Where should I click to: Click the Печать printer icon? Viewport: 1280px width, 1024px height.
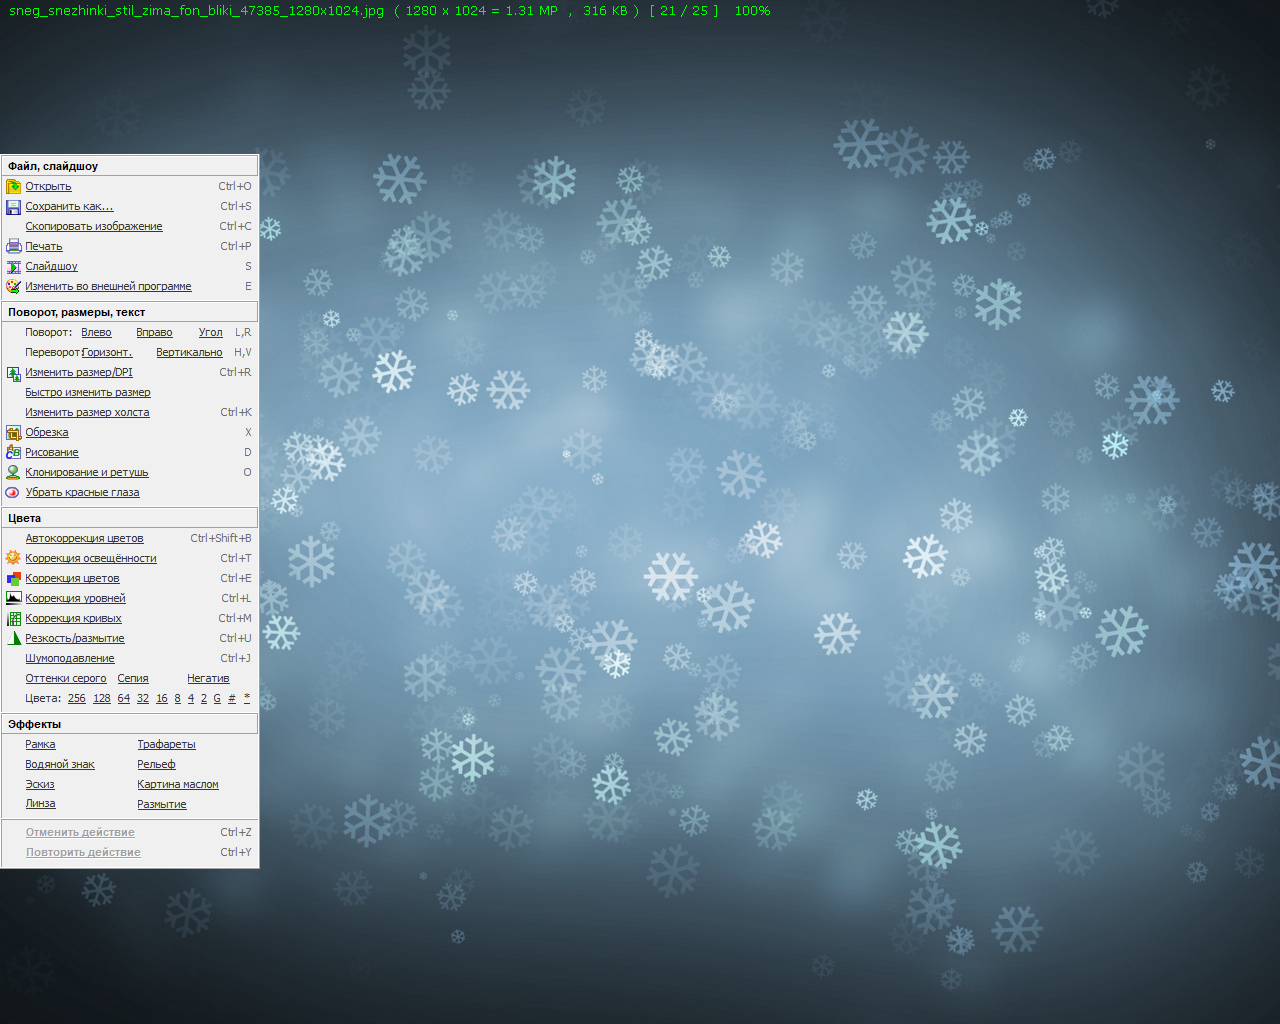[13, 246]
